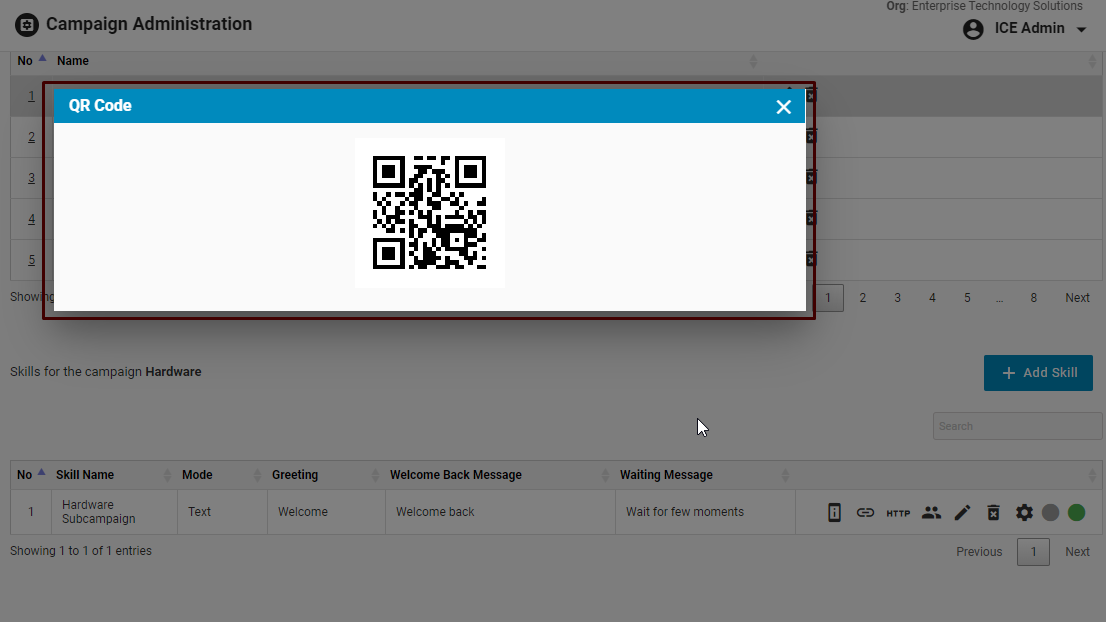Click the green status circle

1076,513
